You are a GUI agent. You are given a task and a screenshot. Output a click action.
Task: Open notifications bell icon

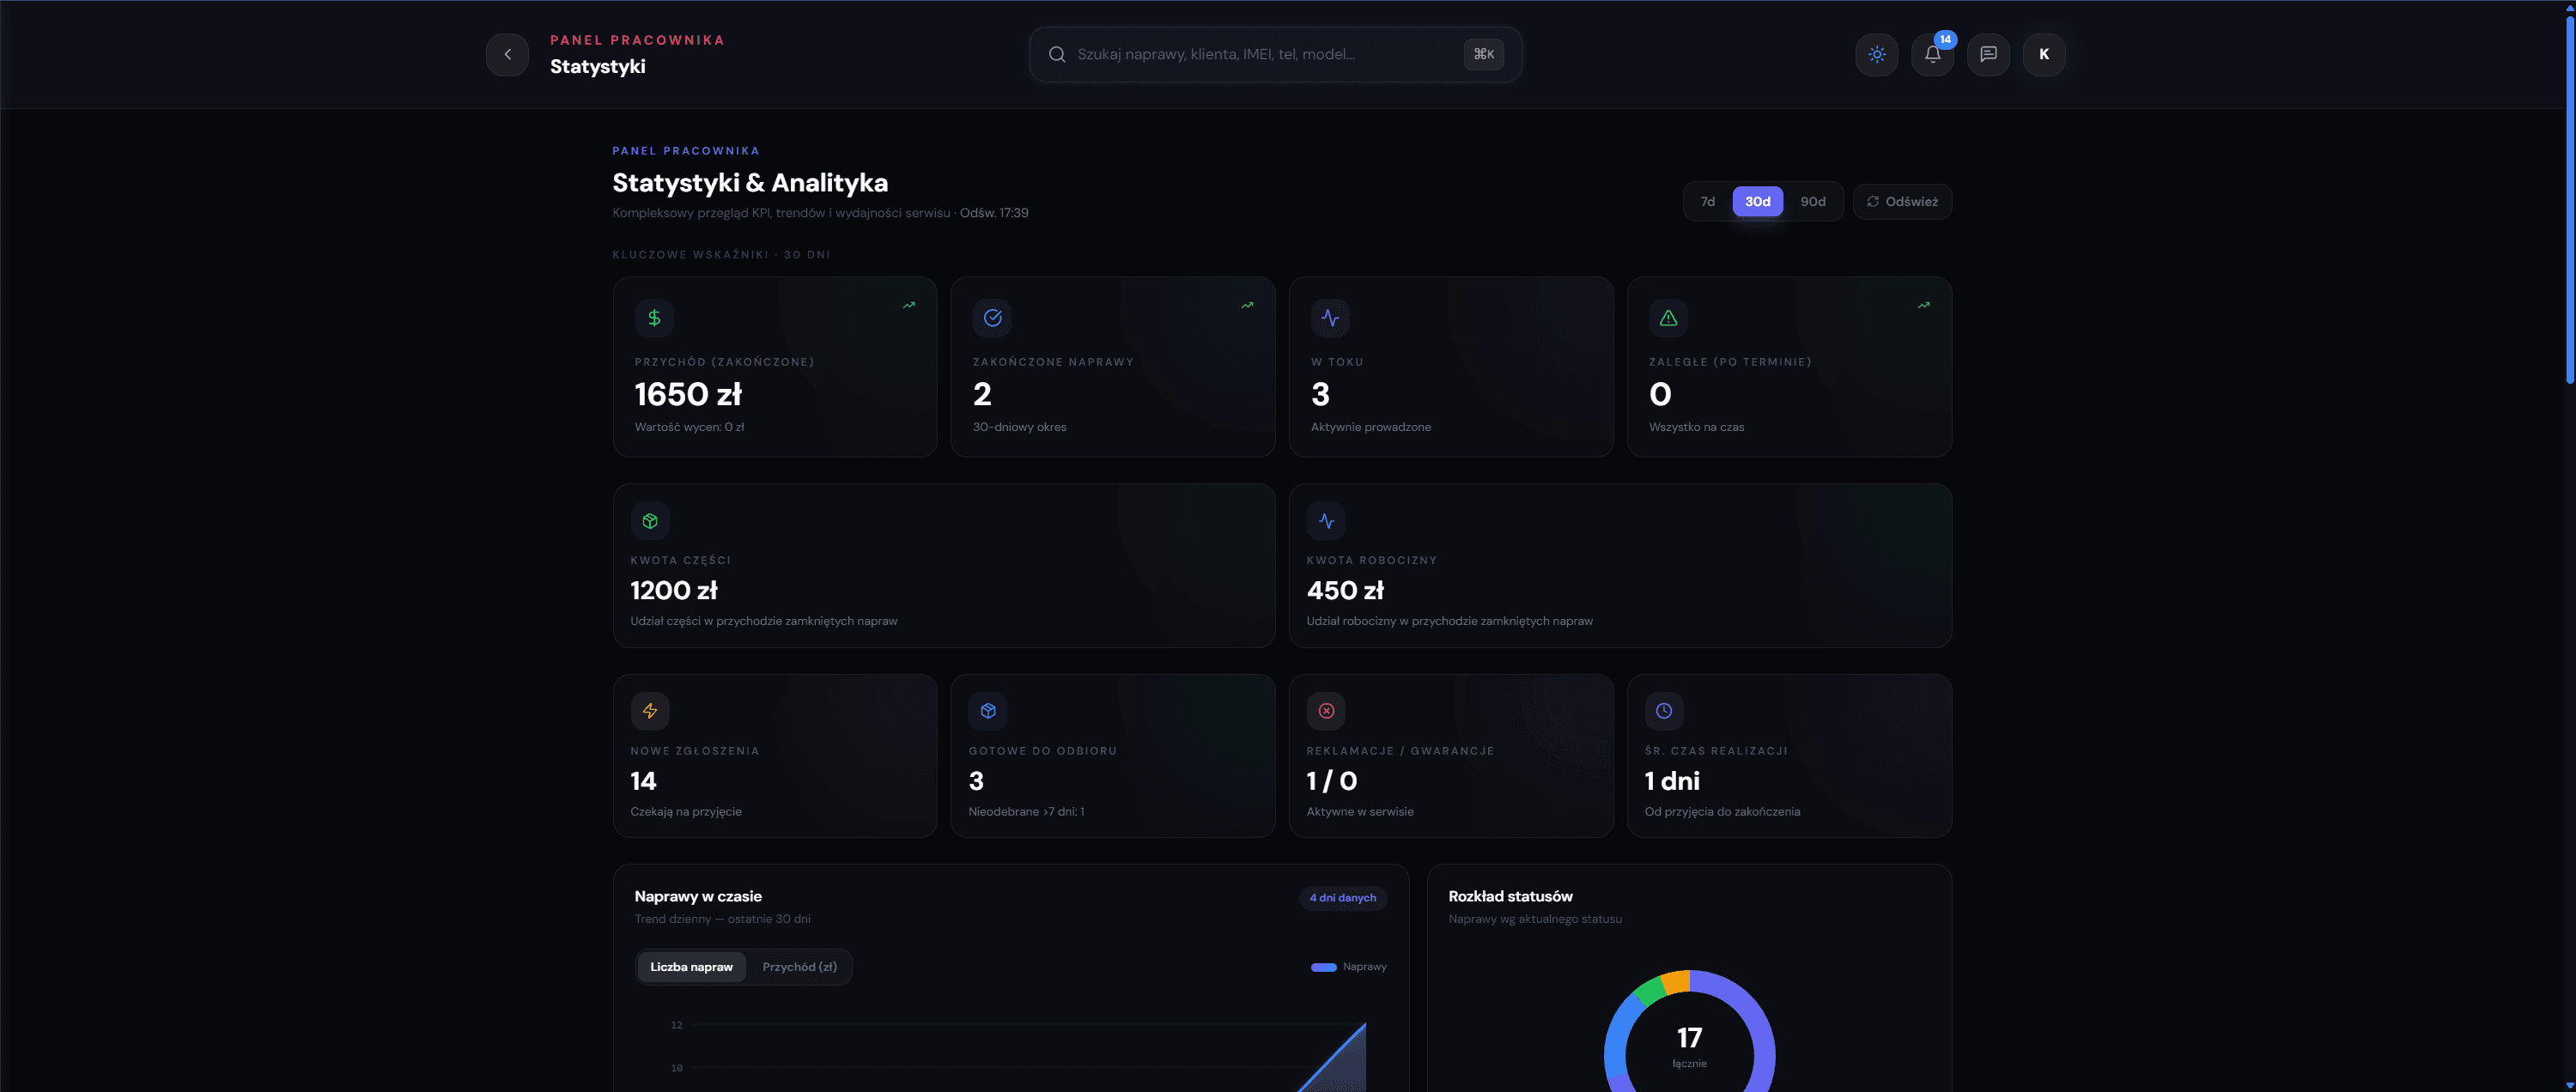[1932, 54]
